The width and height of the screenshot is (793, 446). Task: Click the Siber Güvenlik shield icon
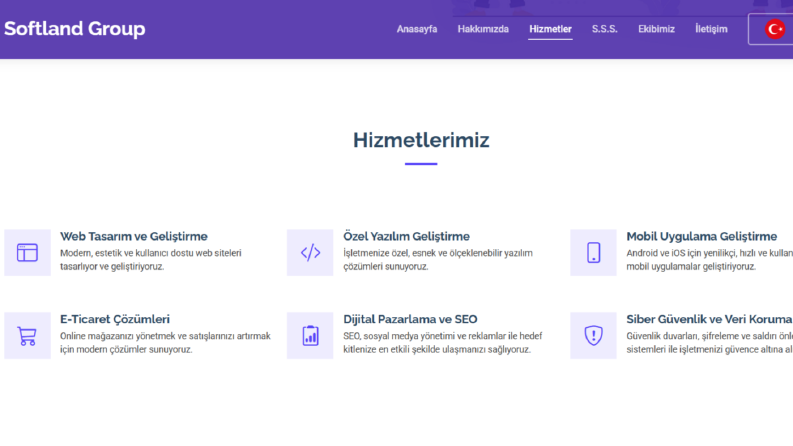pos(593,335)
